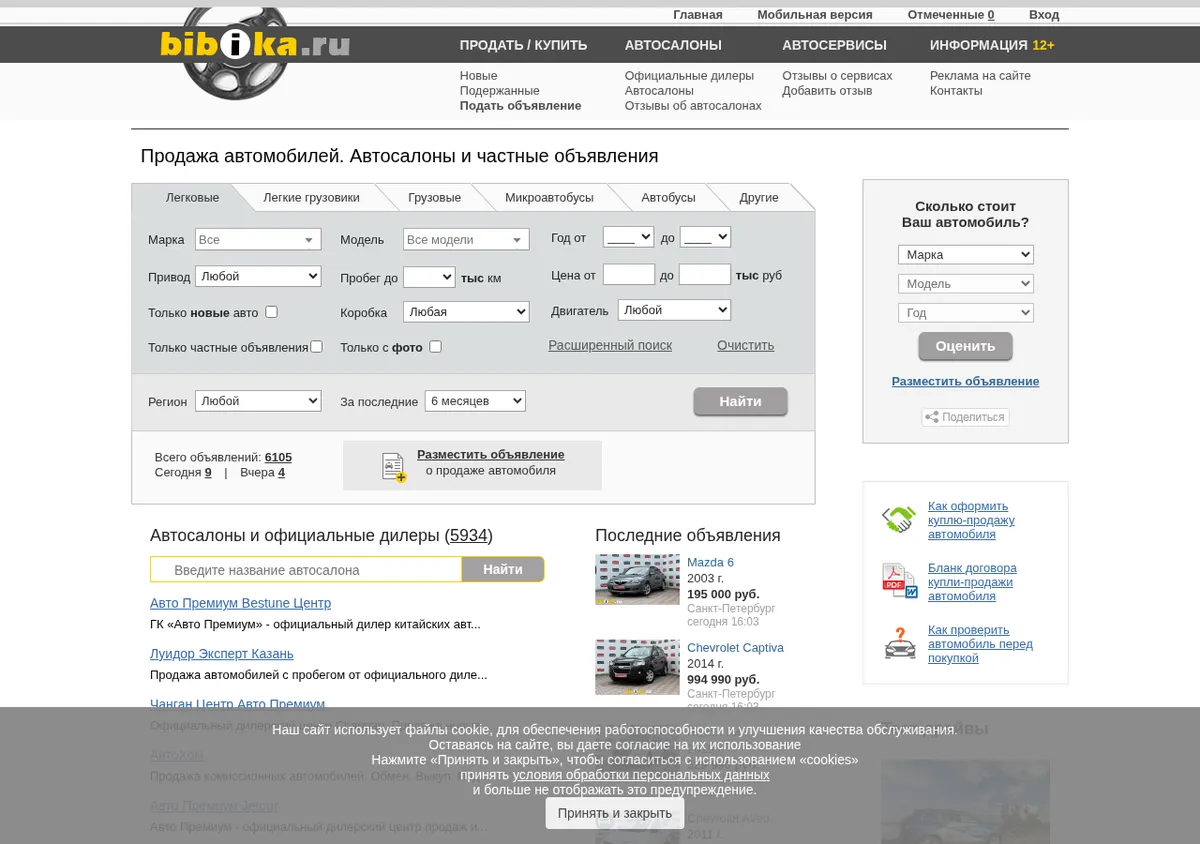This screenshot has height=844, width=1200.
Task: Accept cookies with Принять и закрыть
Action: coord(615,813)
